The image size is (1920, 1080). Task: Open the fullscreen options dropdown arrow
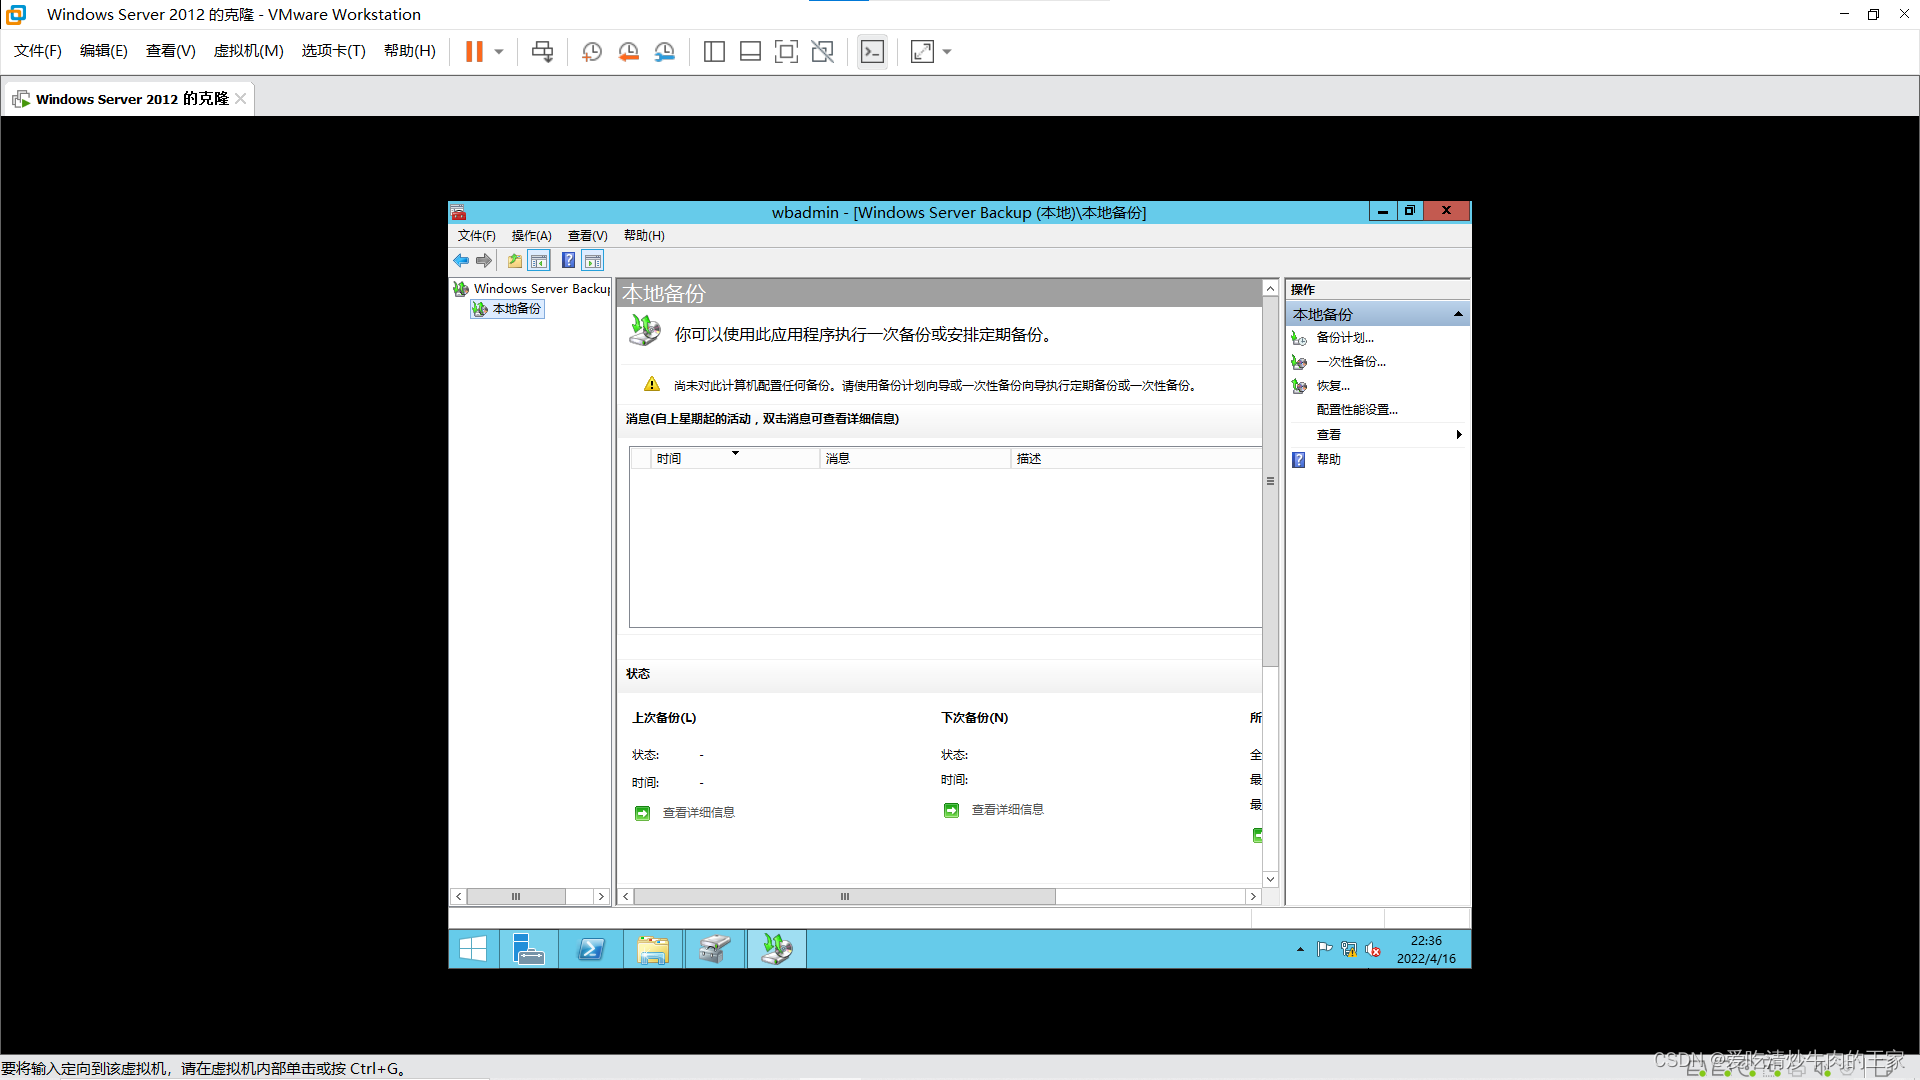pyautogui.click(x=947, y=52)
